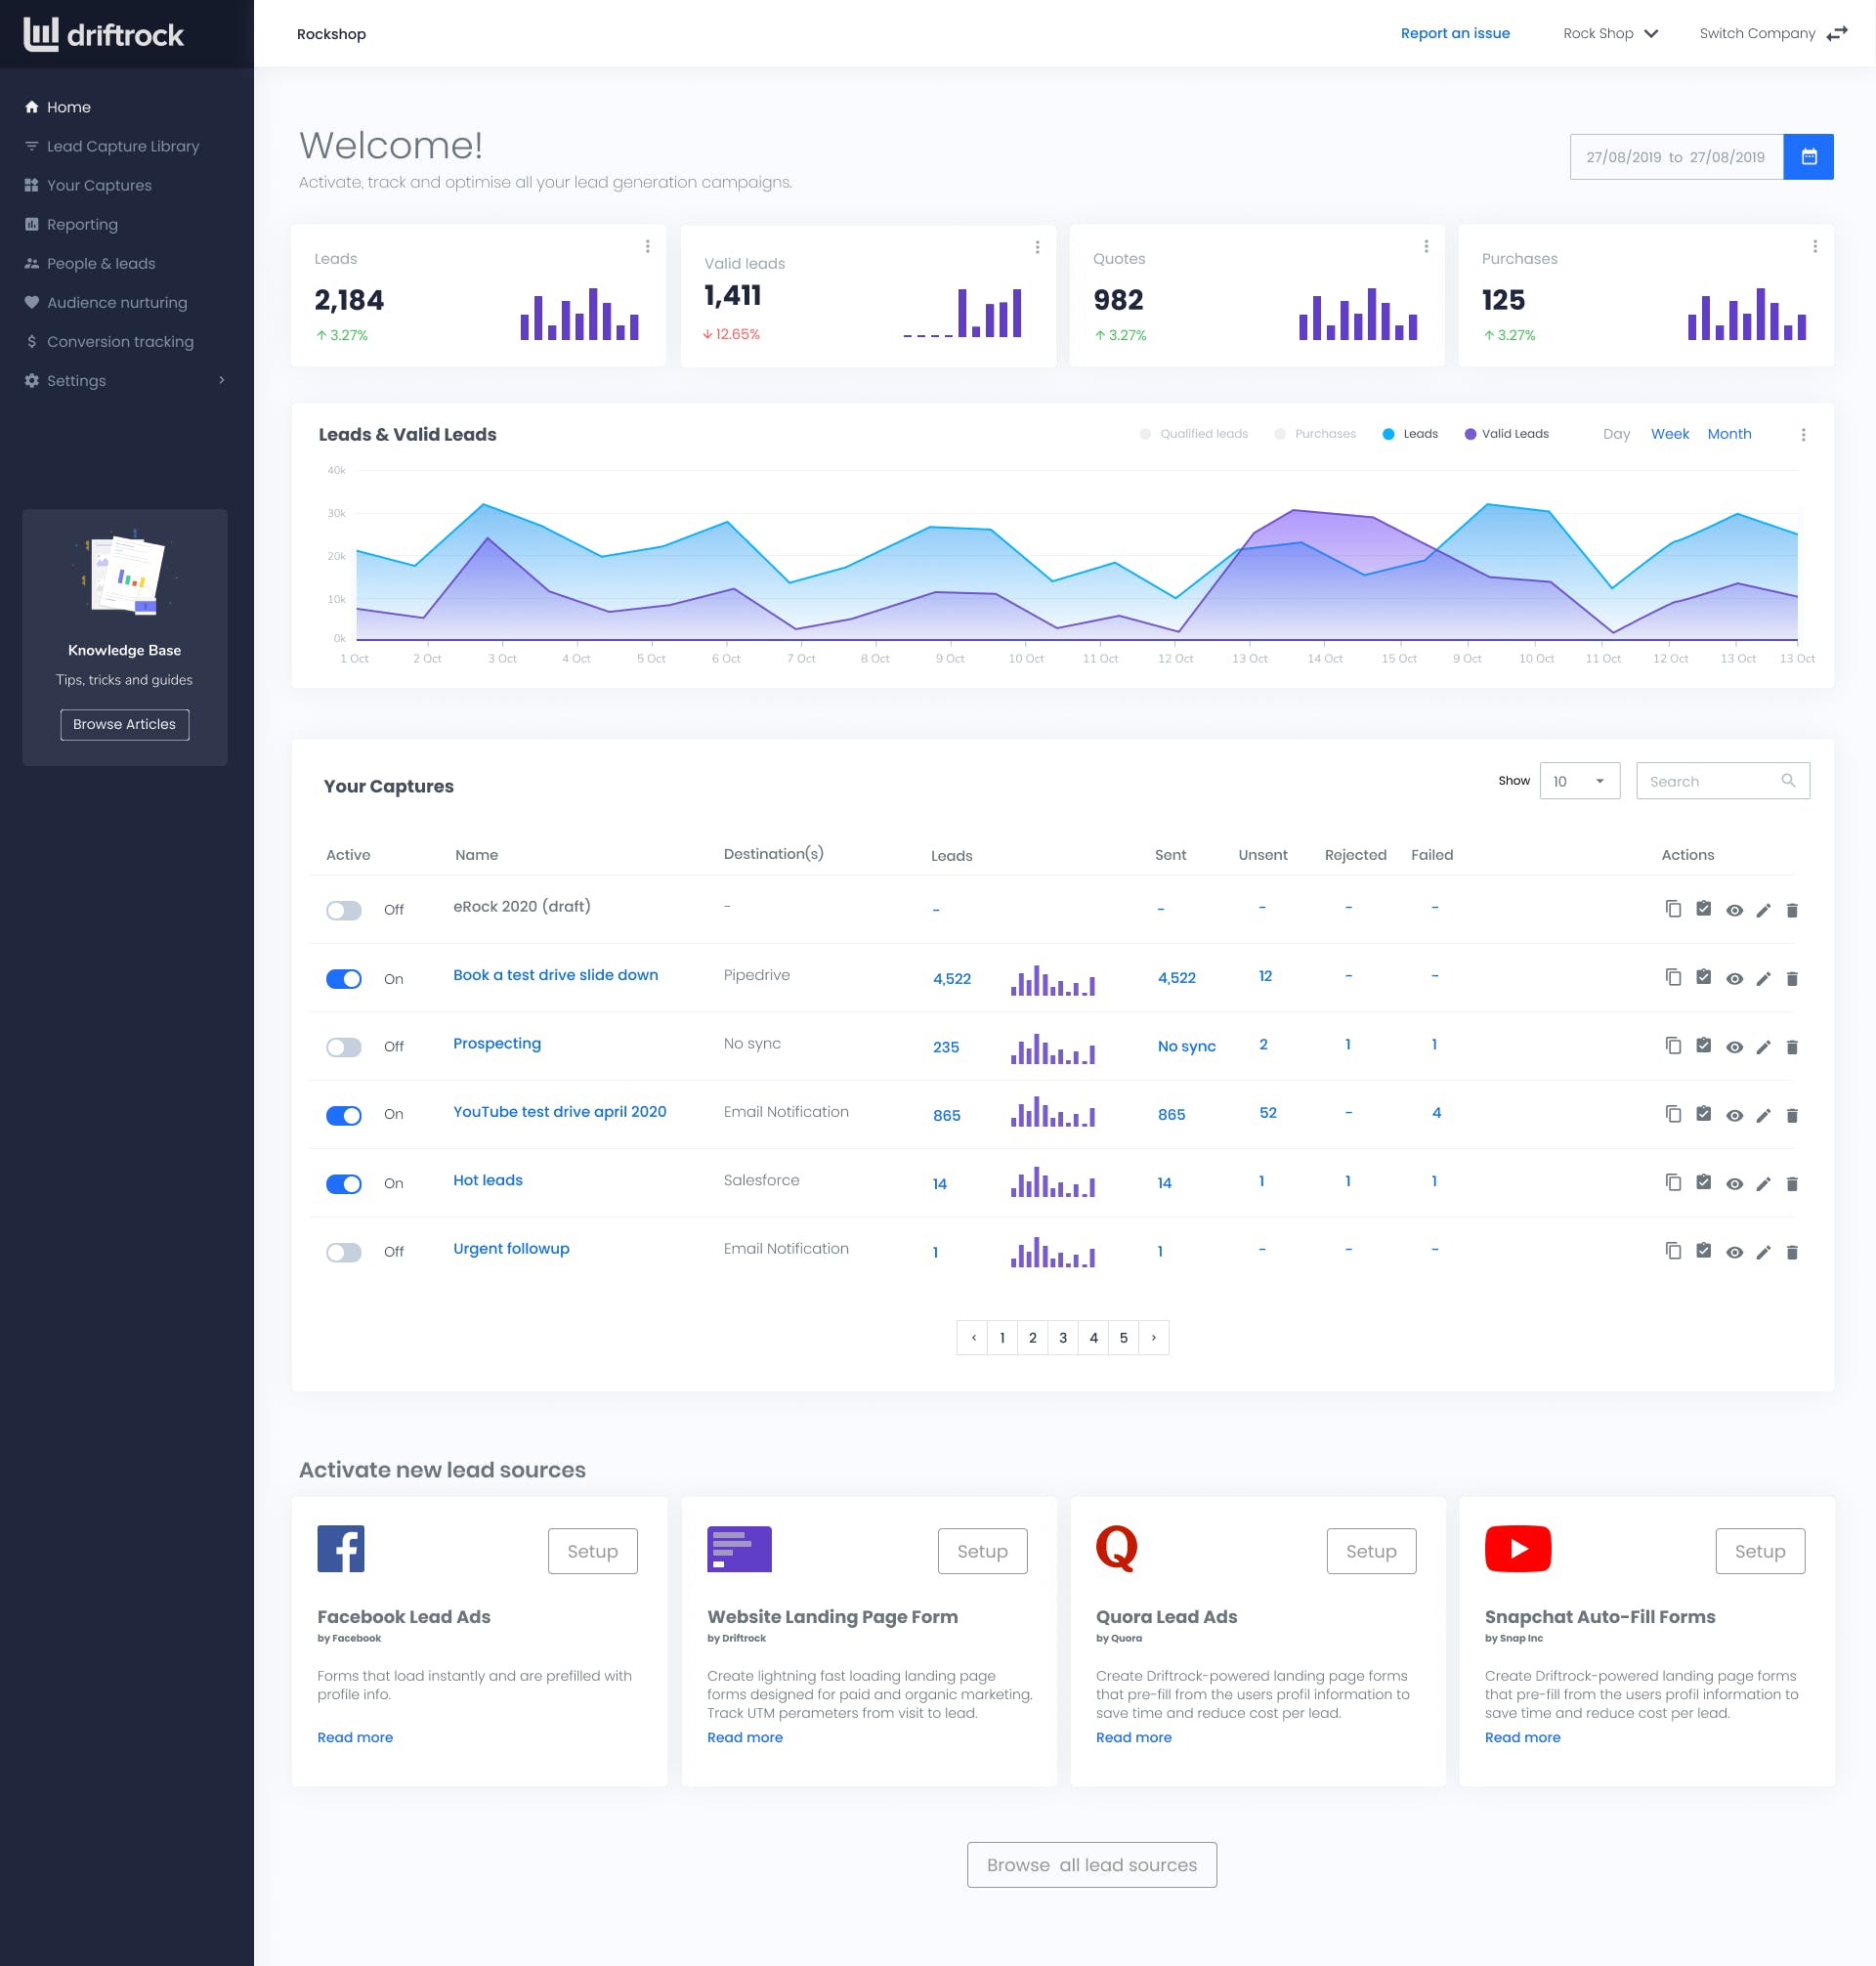The image size is (1876, 1966).
Task: Open Leads & Valid Leads chart options menu
Action: (1803, 435)
